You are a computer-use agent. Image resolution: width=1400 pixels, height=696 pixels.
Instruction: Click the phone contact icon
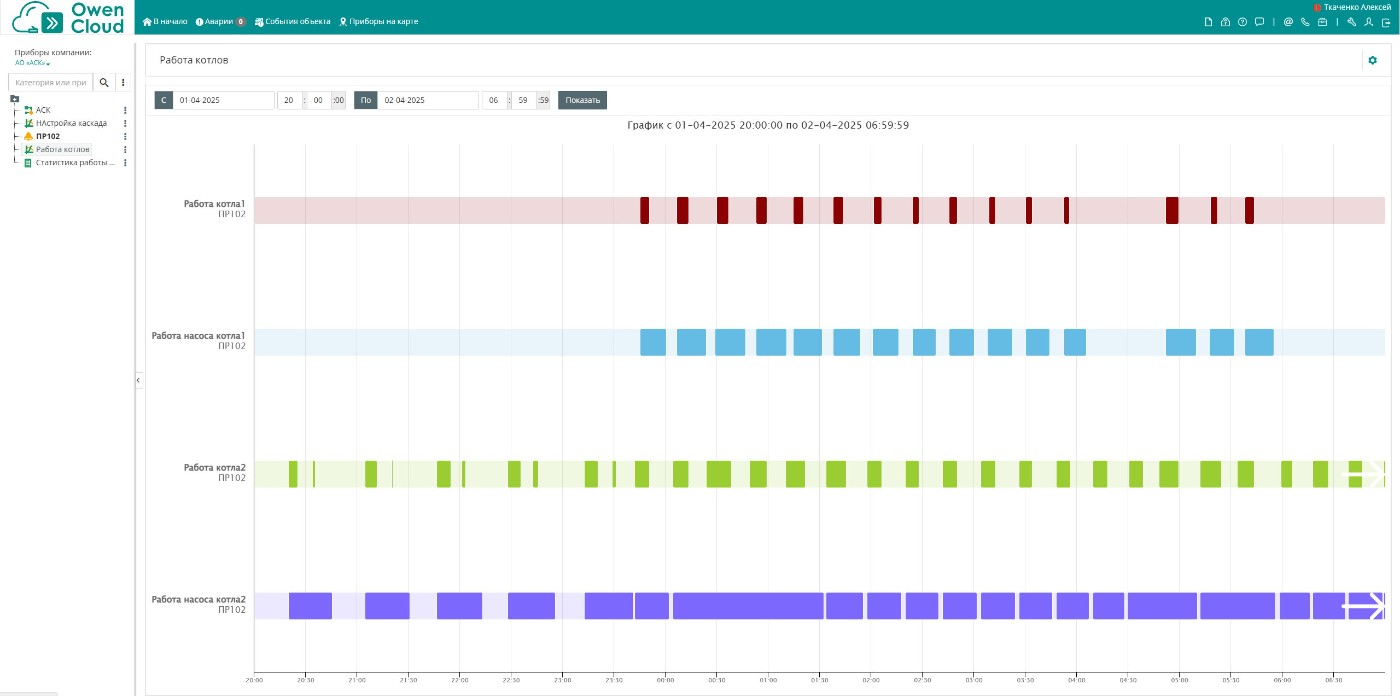click(1305, 21)
